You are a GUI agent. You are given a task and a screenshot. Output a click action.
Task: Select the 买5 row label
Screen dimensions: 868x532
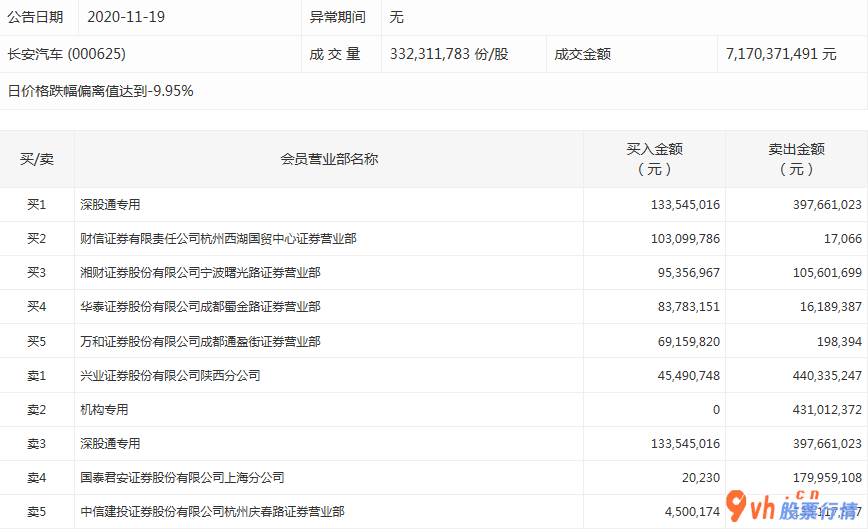[x=37, y=342]
